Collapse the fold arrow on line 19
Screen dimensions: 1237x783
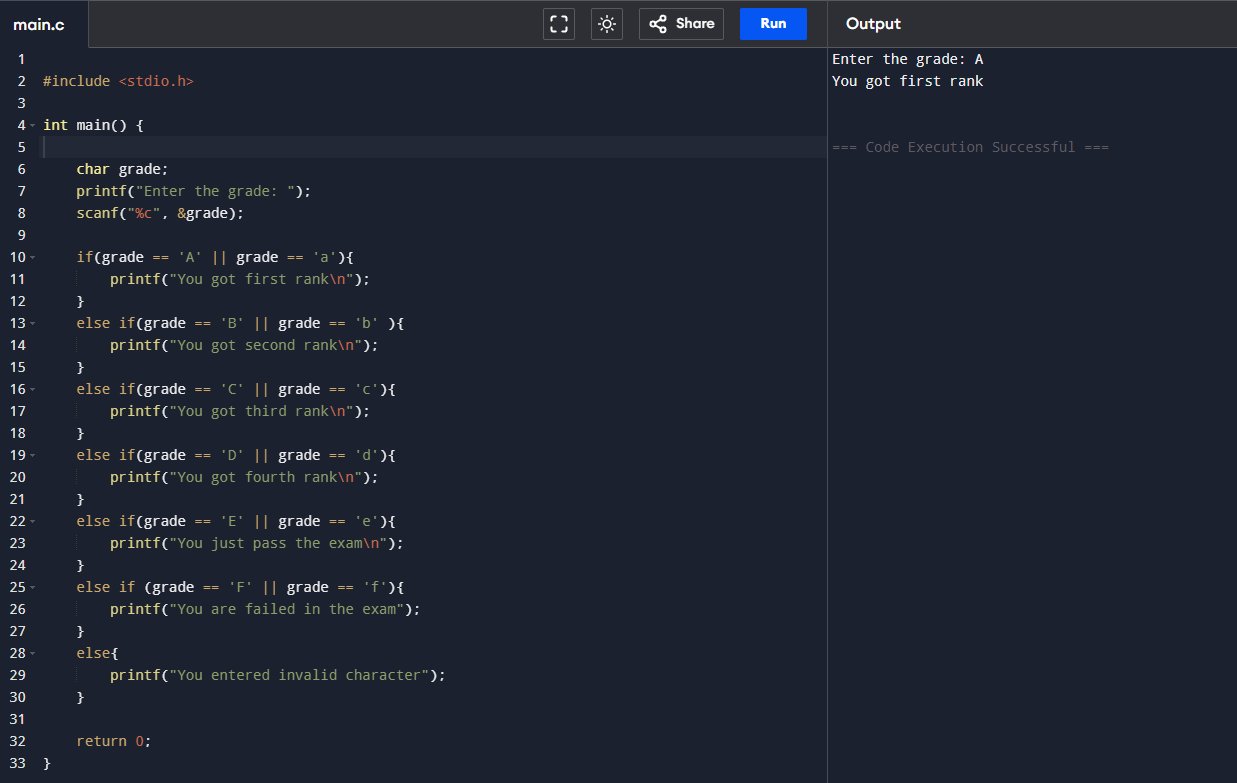tap(33, 456)
